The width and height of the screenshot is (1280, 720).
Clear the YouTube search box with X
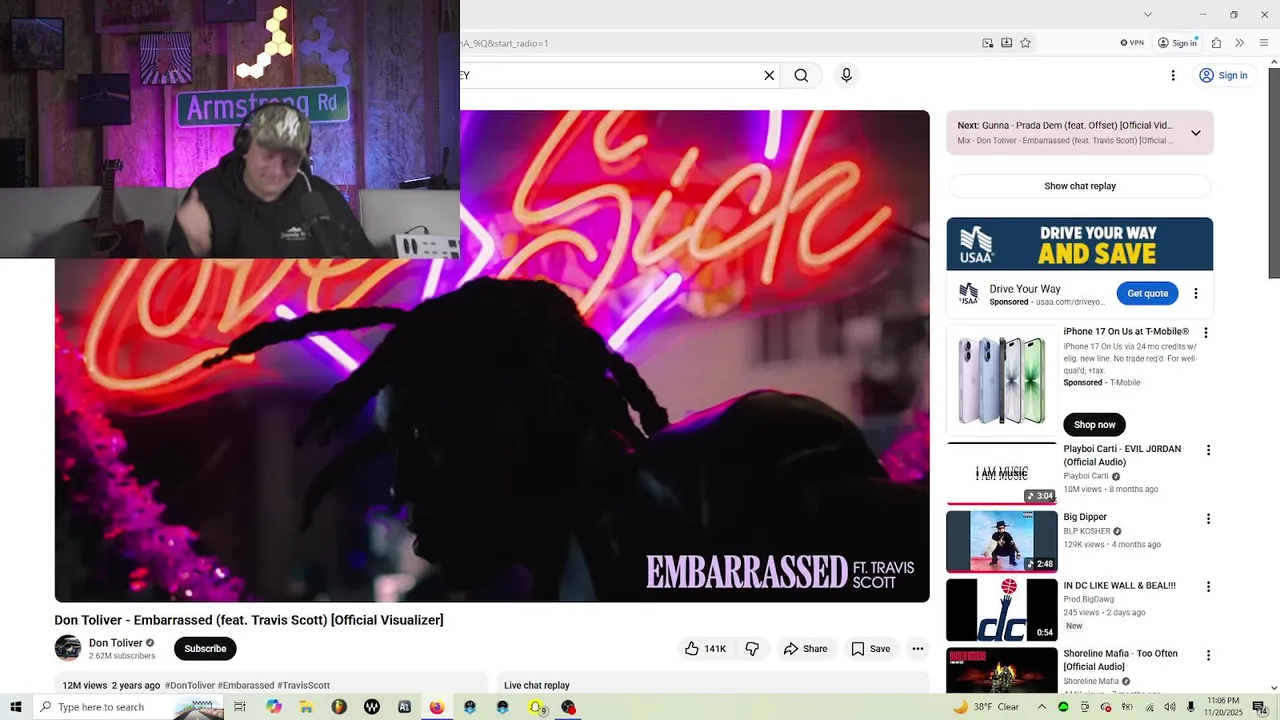click(769, 75)
